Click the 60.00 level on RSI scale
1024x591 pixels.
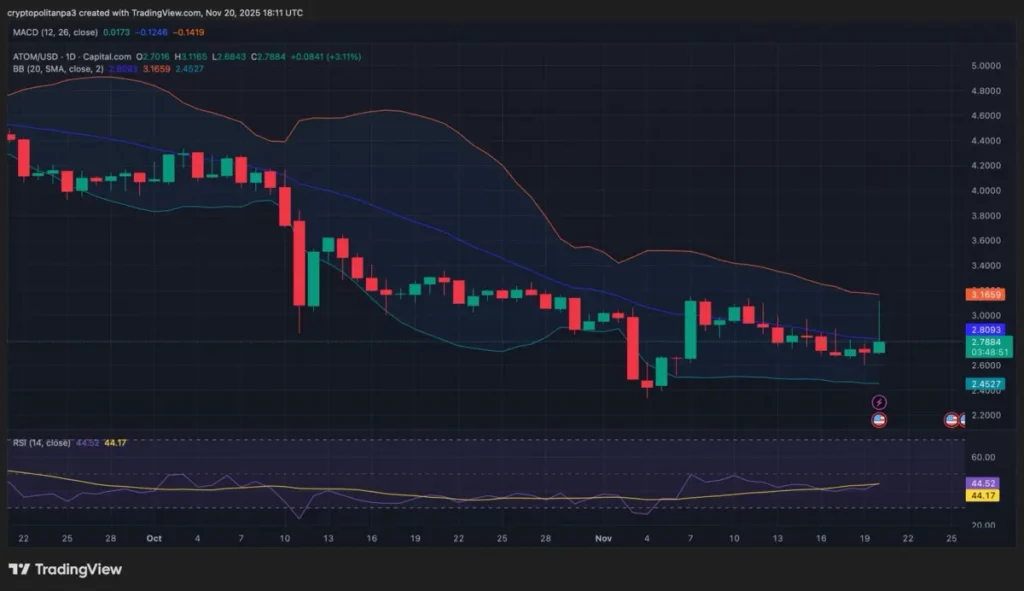(985, 457)
